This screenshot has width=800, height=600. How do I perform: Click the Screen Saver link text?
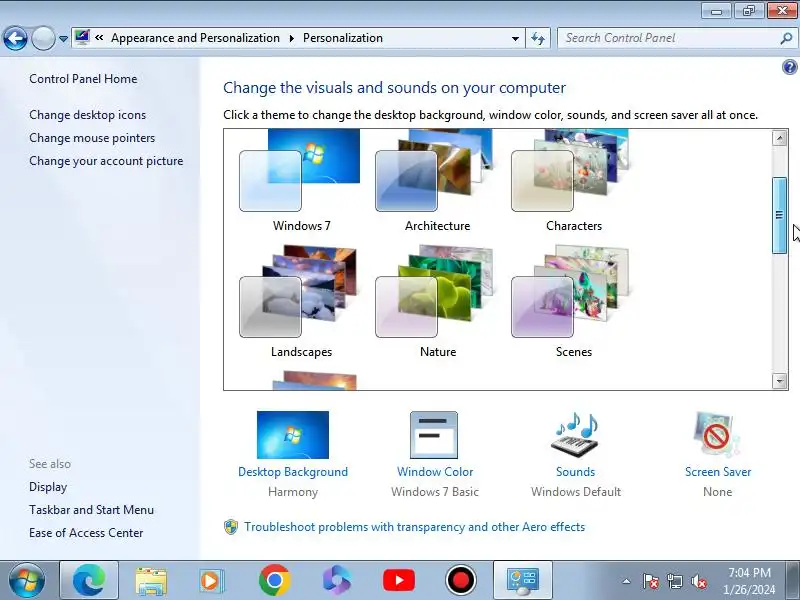[718, 472]
